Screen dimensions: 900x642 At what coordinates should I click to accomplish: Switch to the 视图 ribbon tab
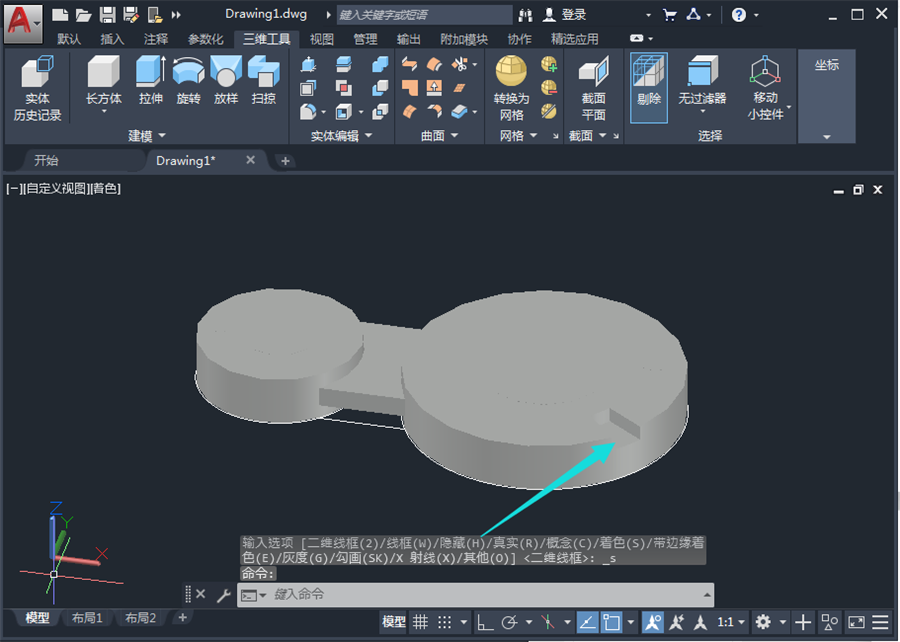321,39
